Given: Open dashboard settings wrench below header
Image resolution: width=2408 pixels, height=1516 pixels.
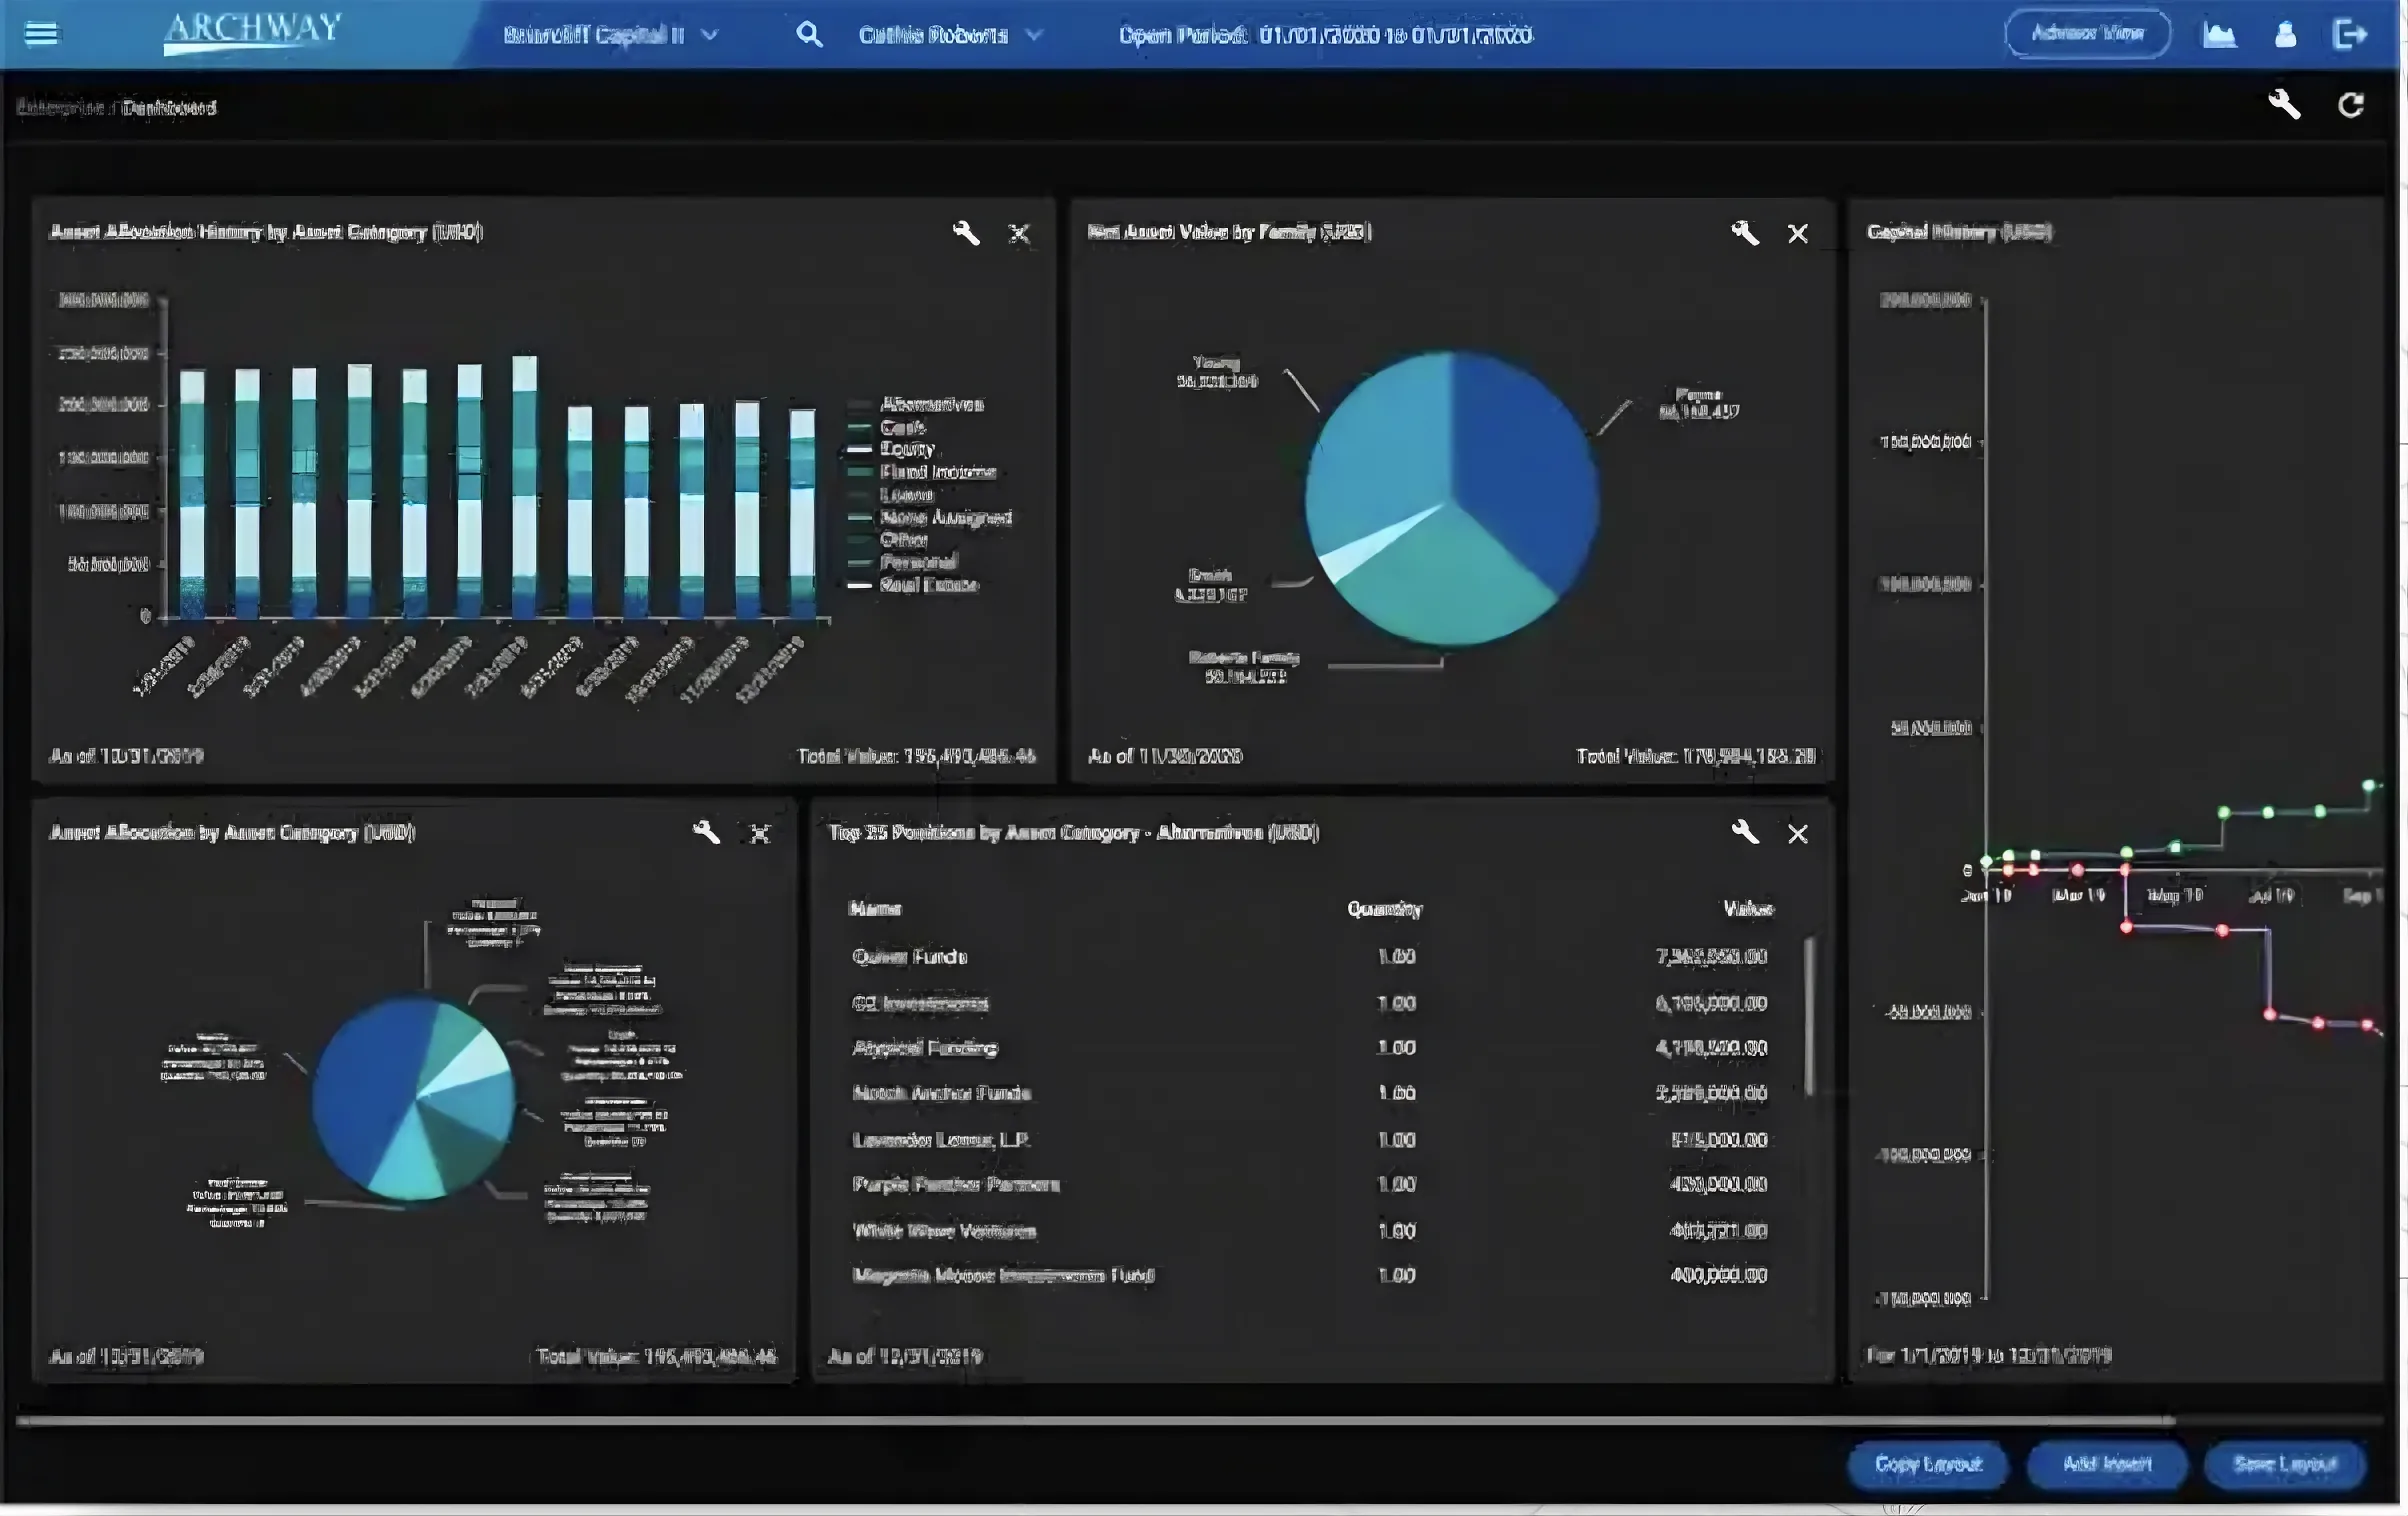Looking at the screenshot, I should pos(2284,104).
